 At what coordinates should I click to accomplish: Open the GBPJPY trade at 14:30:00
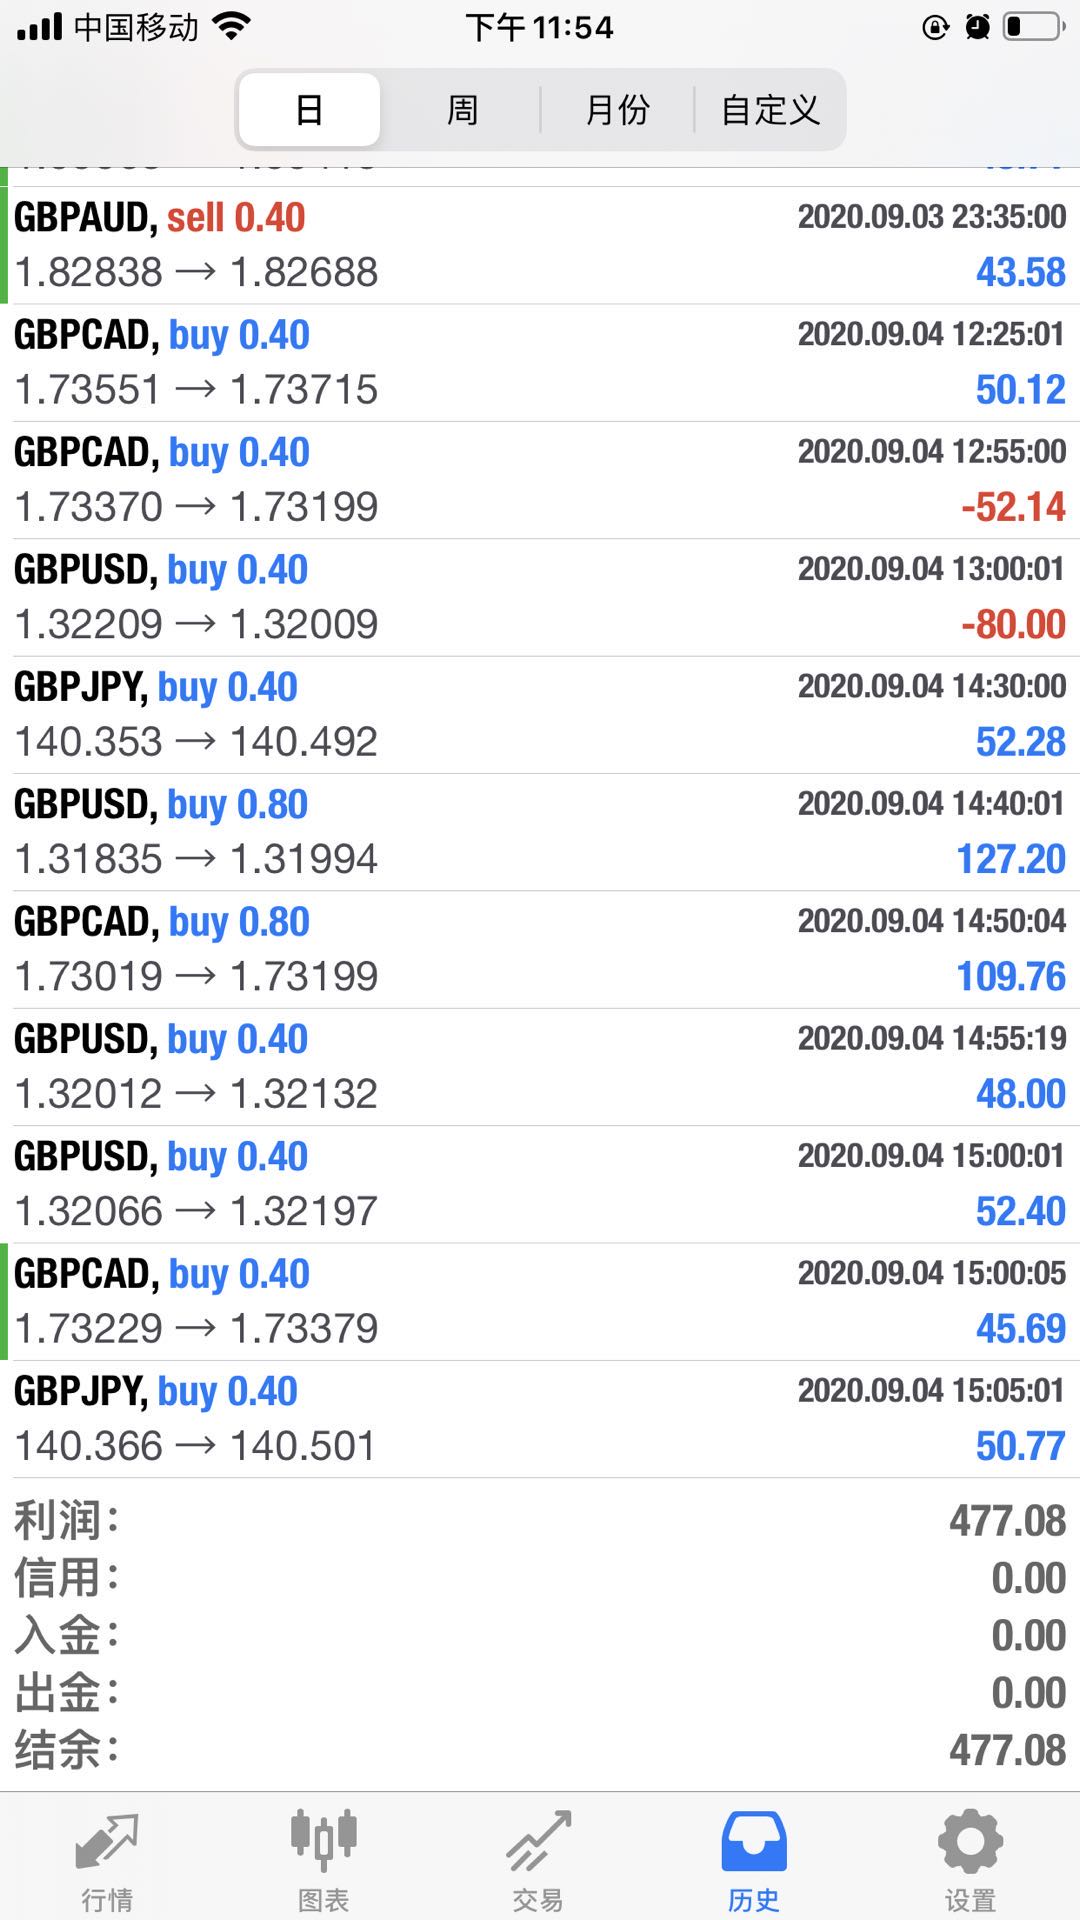click(540, 714)
